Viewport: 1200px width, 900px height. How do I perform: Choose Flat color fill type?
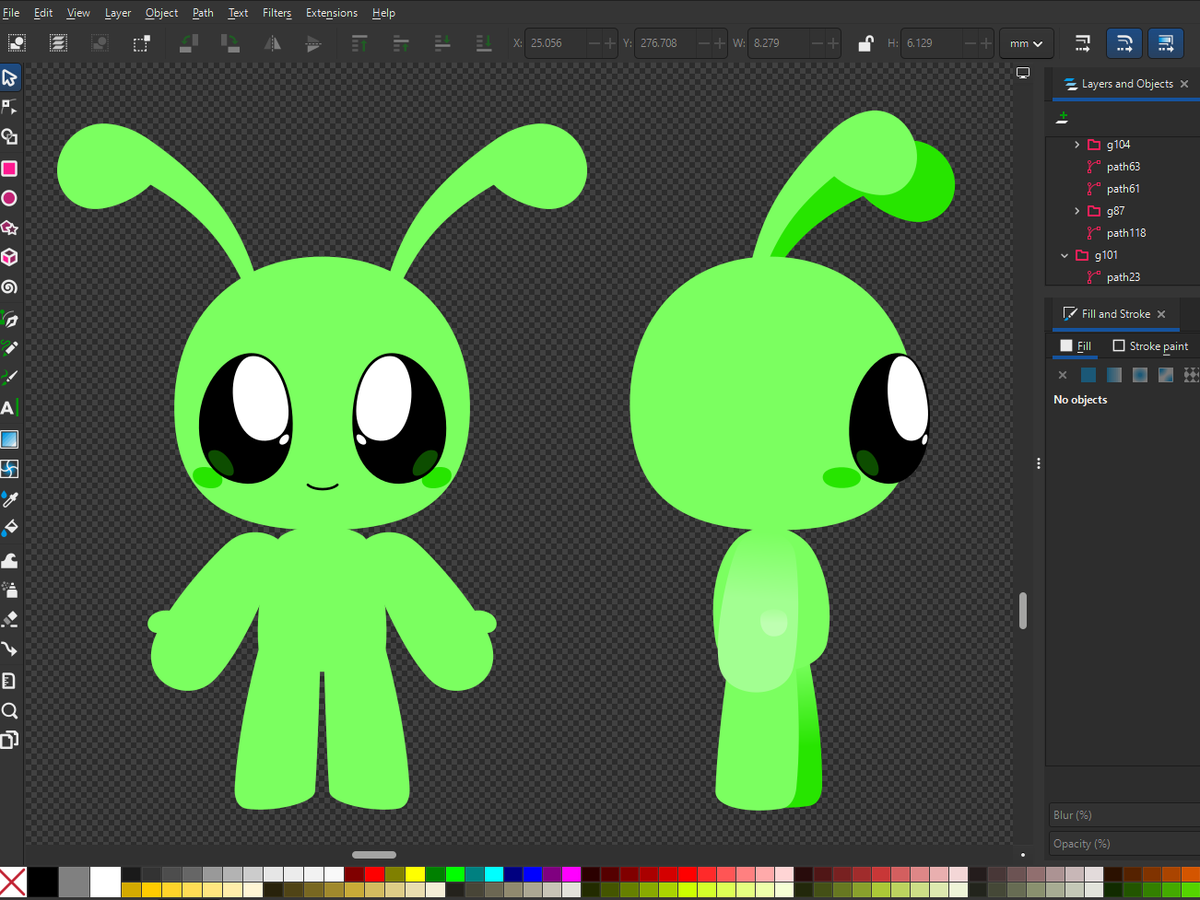click(x=1088, y=375)
